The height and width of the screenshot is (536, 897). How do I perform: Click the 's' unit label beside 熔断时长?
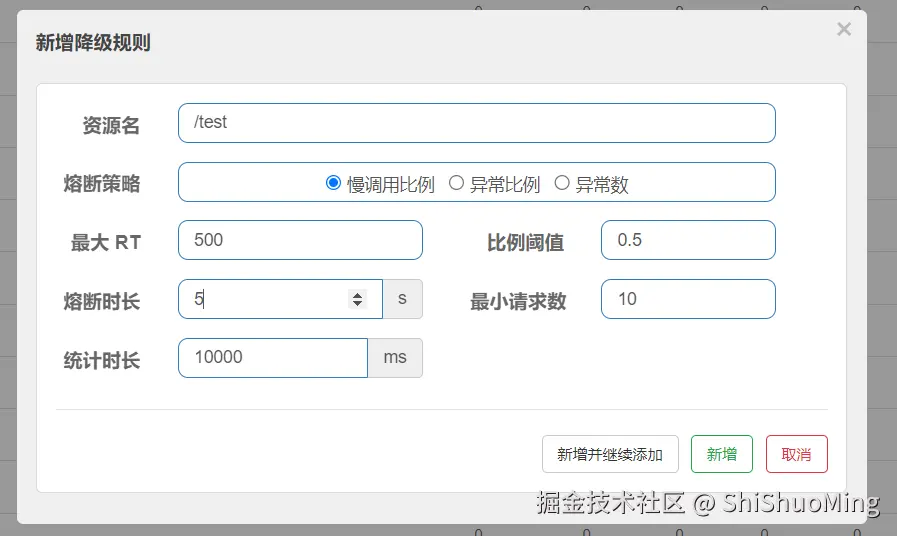pyautogui.click(x=402, y=299)
